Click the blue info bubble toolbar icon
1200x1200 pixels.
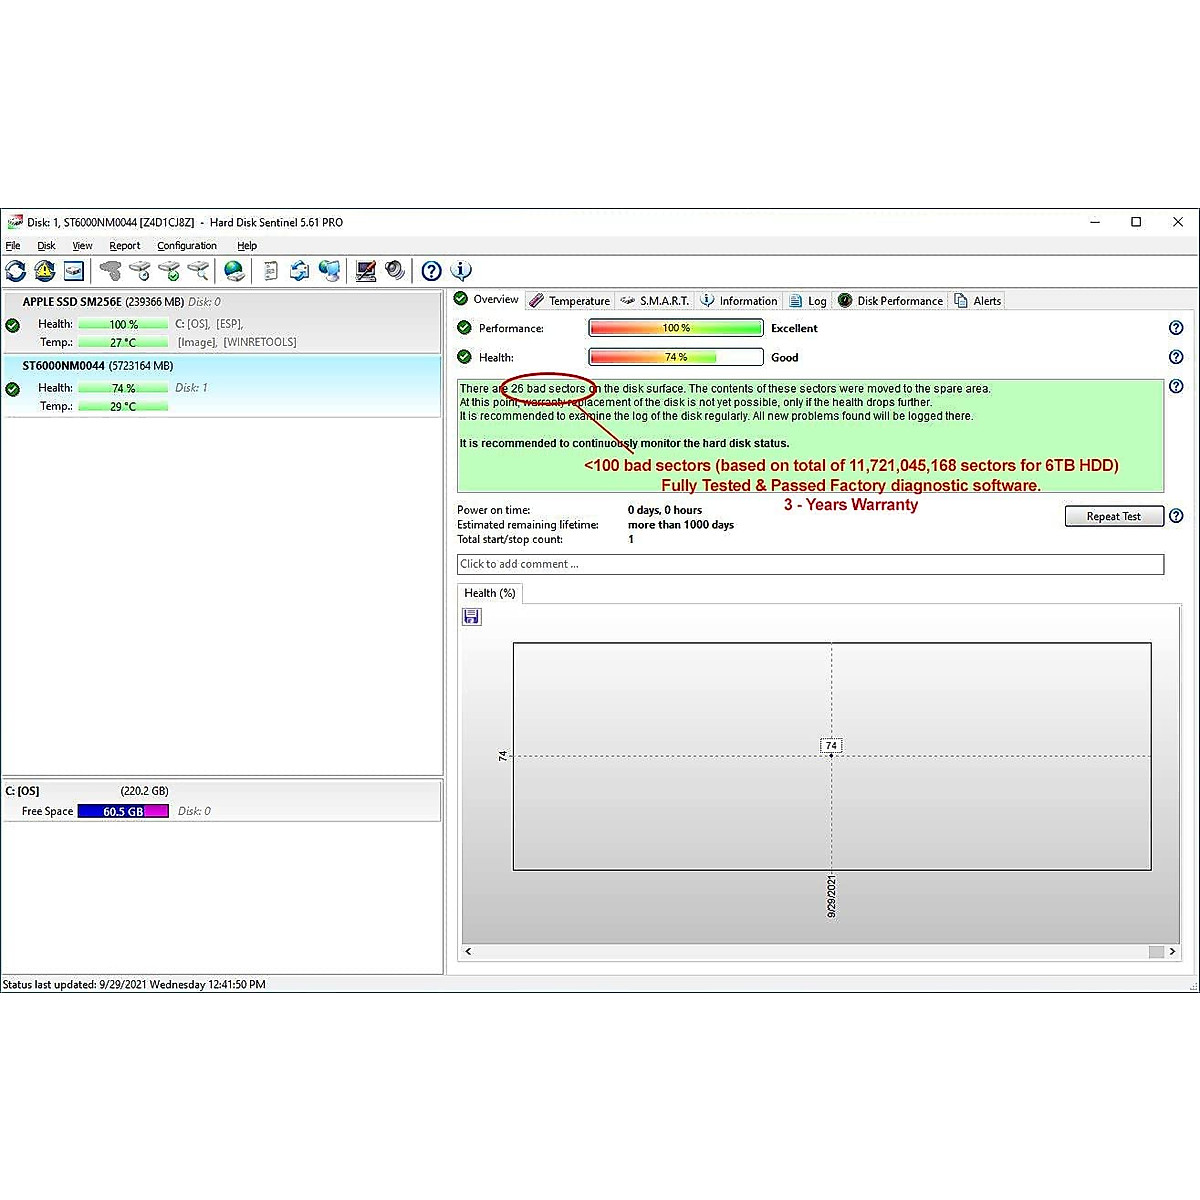pyautogui.click(x=461, y=271)
